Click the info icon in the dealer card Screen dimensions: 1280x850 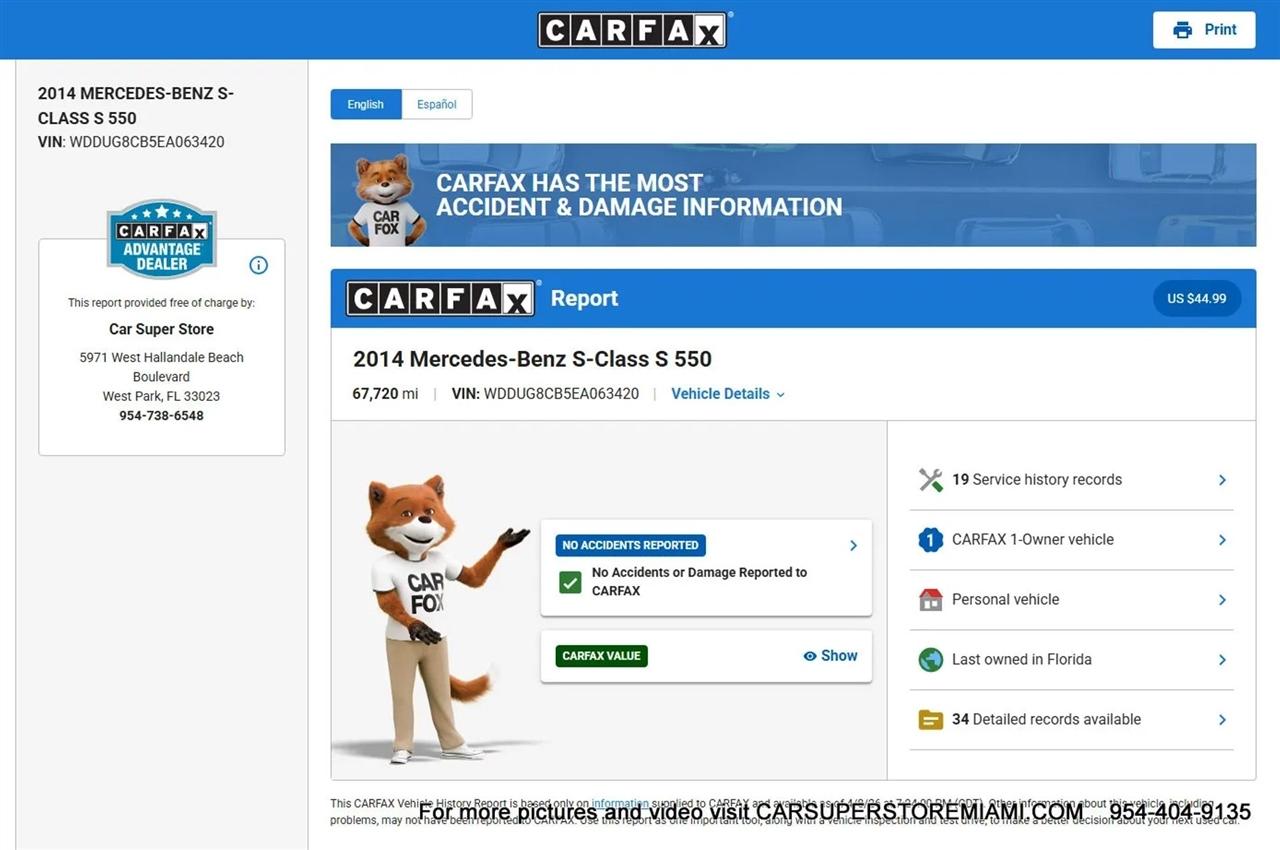pyautogui.click(x=258, y=265)
